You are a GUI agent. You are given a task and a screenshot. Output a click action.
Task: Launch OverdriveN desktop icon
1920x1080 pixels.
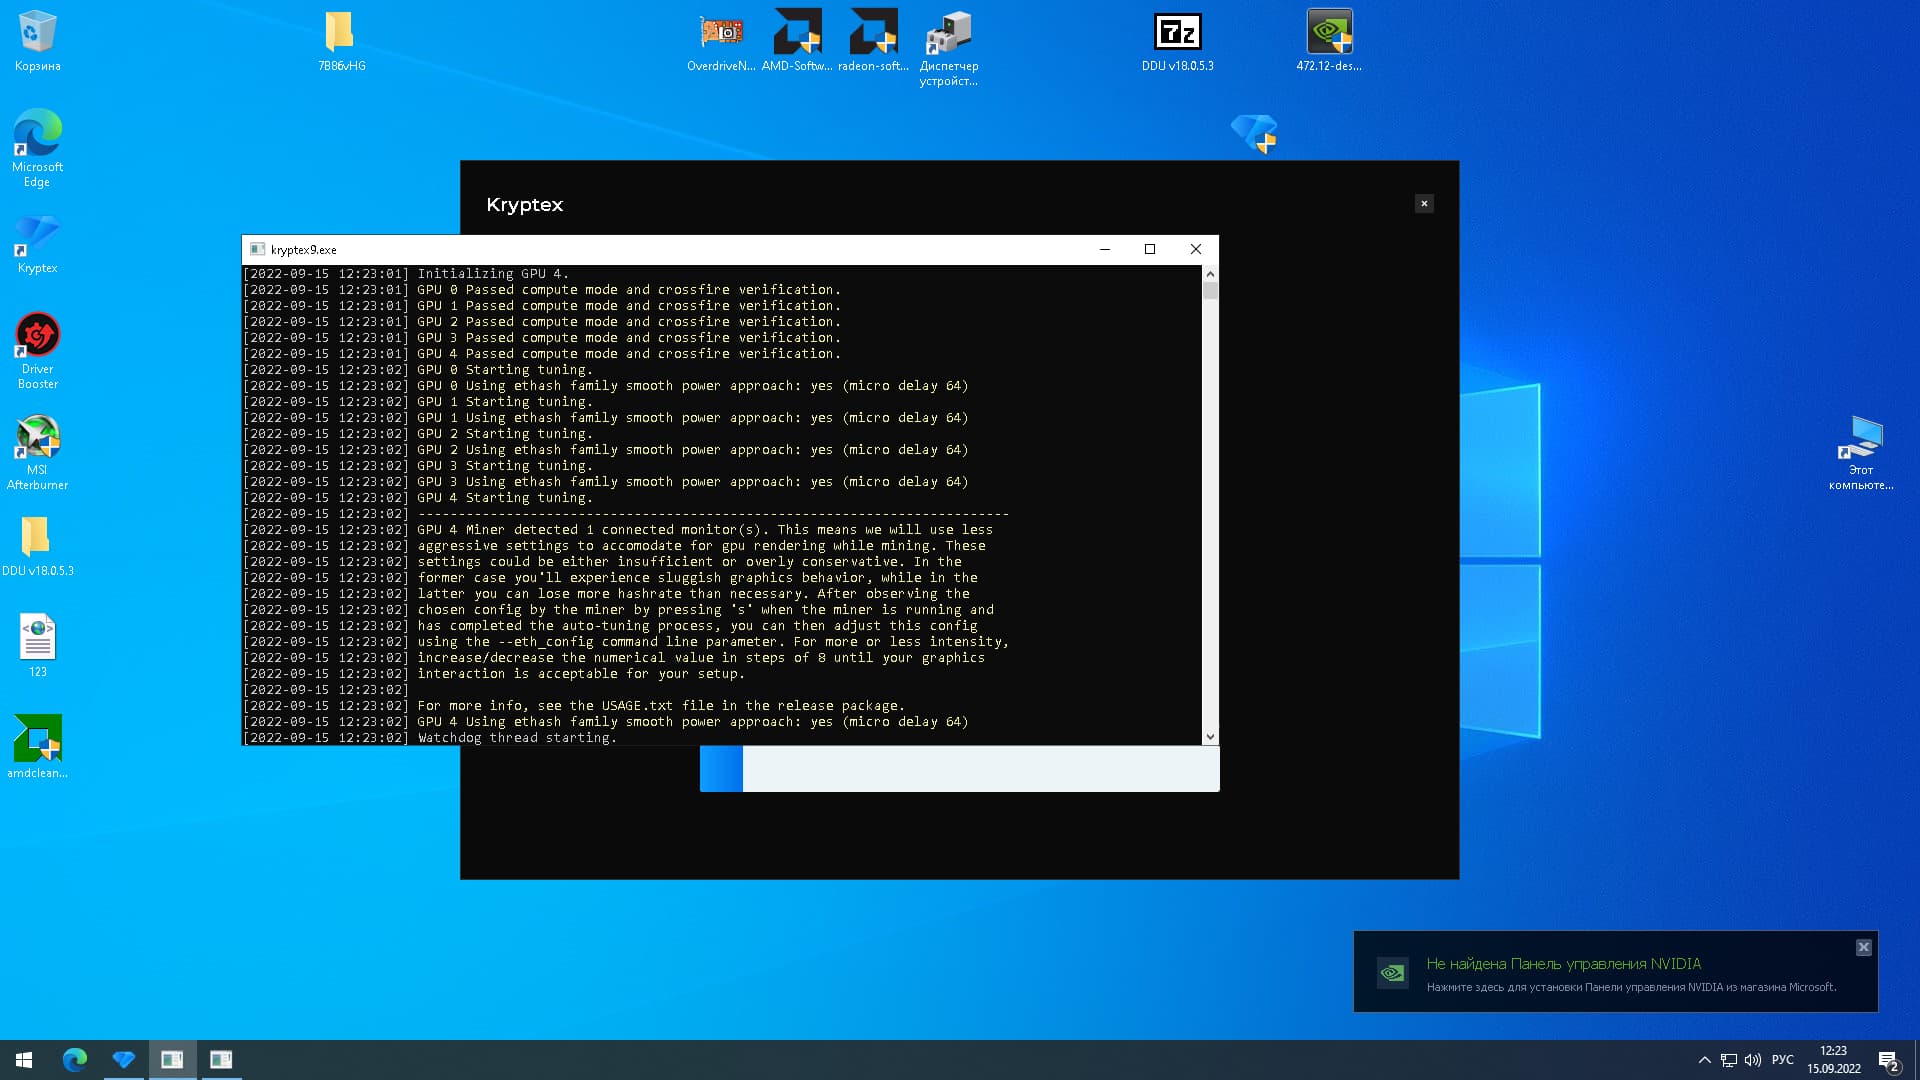[721, 41]
